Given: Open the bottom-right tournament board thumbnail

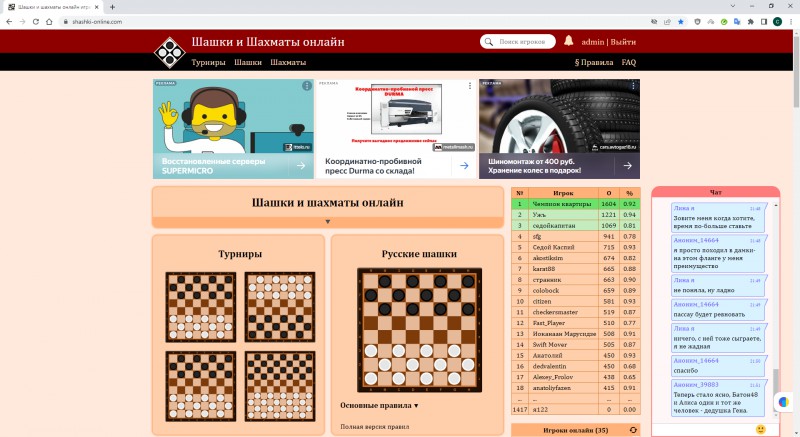Looking at the screenshot, I should (x=280, y=387).
